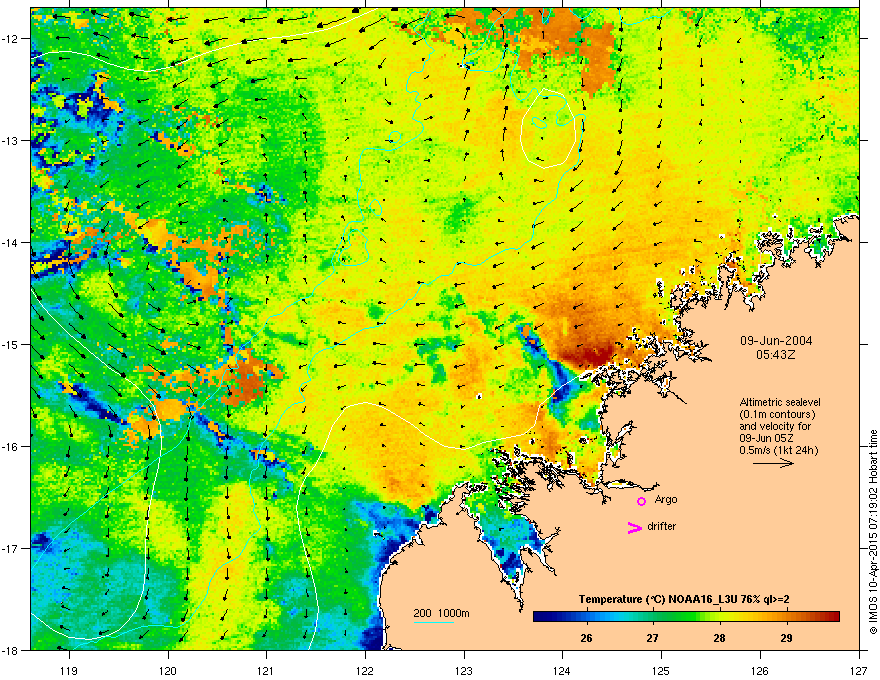Click the 'Argo' legend label
Viewport: 880px width, 680px height.
pyautogui.click(x=666, y=499)
